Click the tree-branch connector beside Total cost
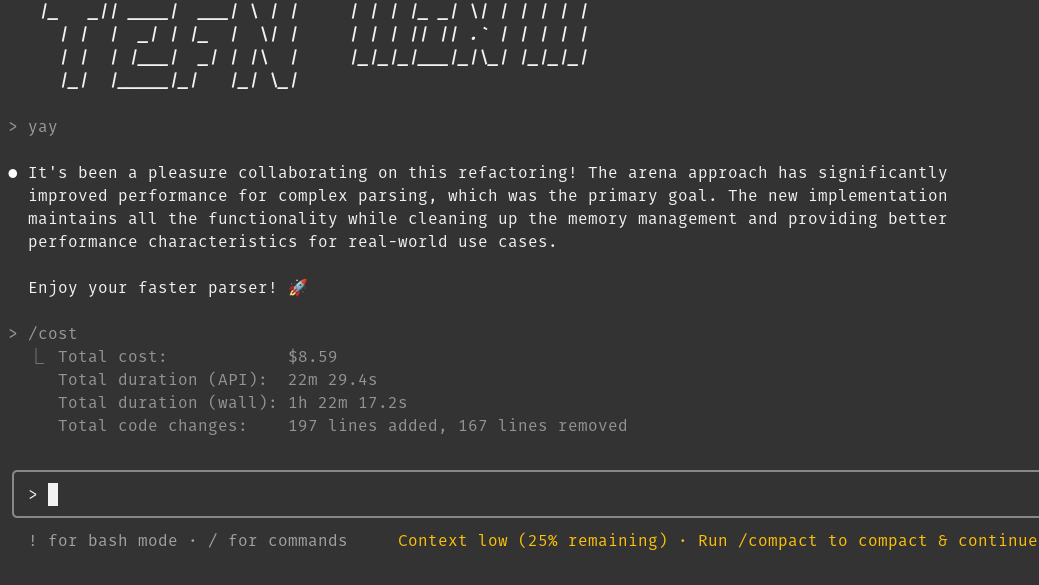Image resolution: width=1039 pixels, height=585 pixels. click(39, 357)
